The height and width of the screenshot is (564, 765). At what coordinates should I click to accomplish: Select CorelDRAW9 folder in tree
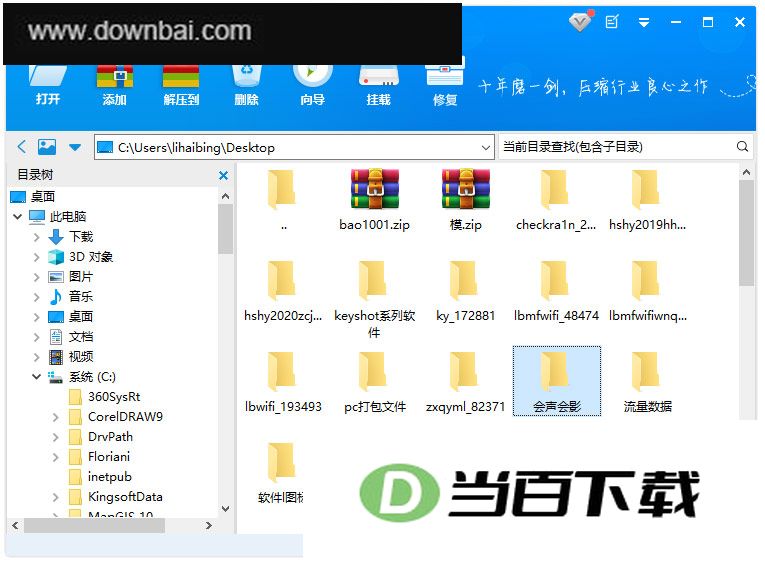[x=116, y=417]
